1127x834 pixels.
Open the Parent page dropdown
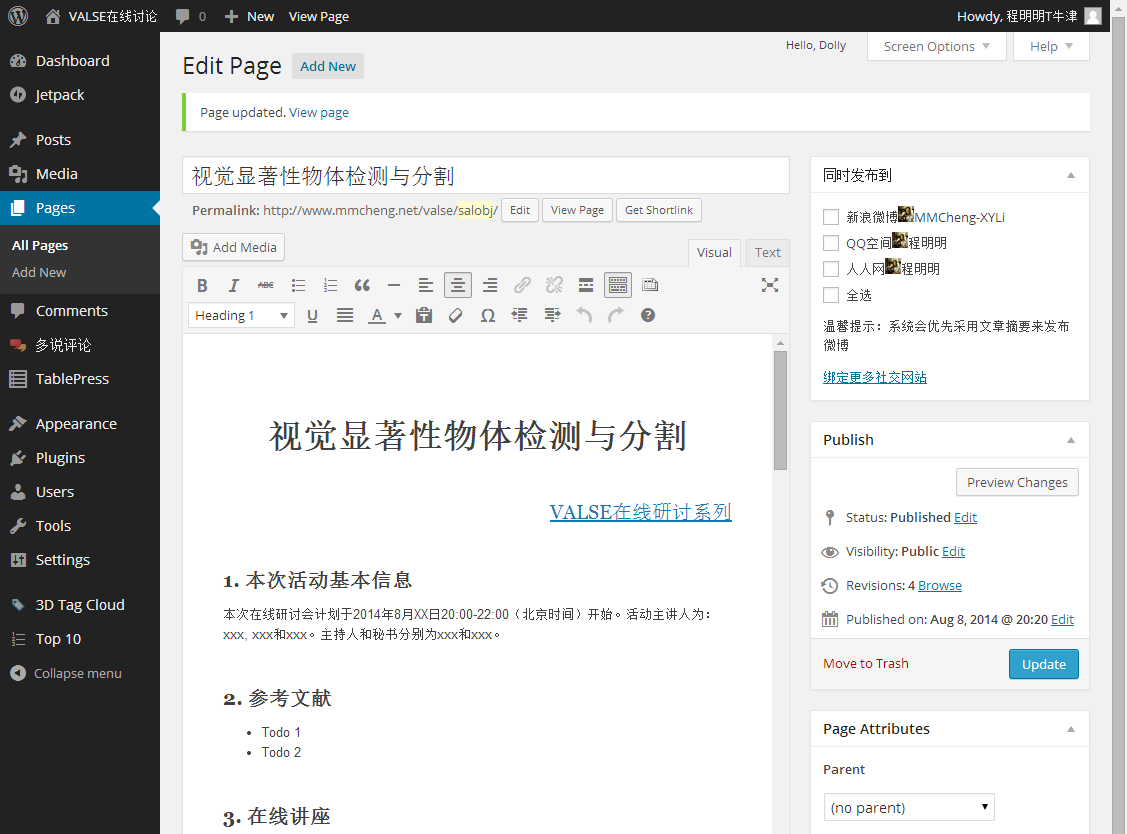tap(909, 807)
